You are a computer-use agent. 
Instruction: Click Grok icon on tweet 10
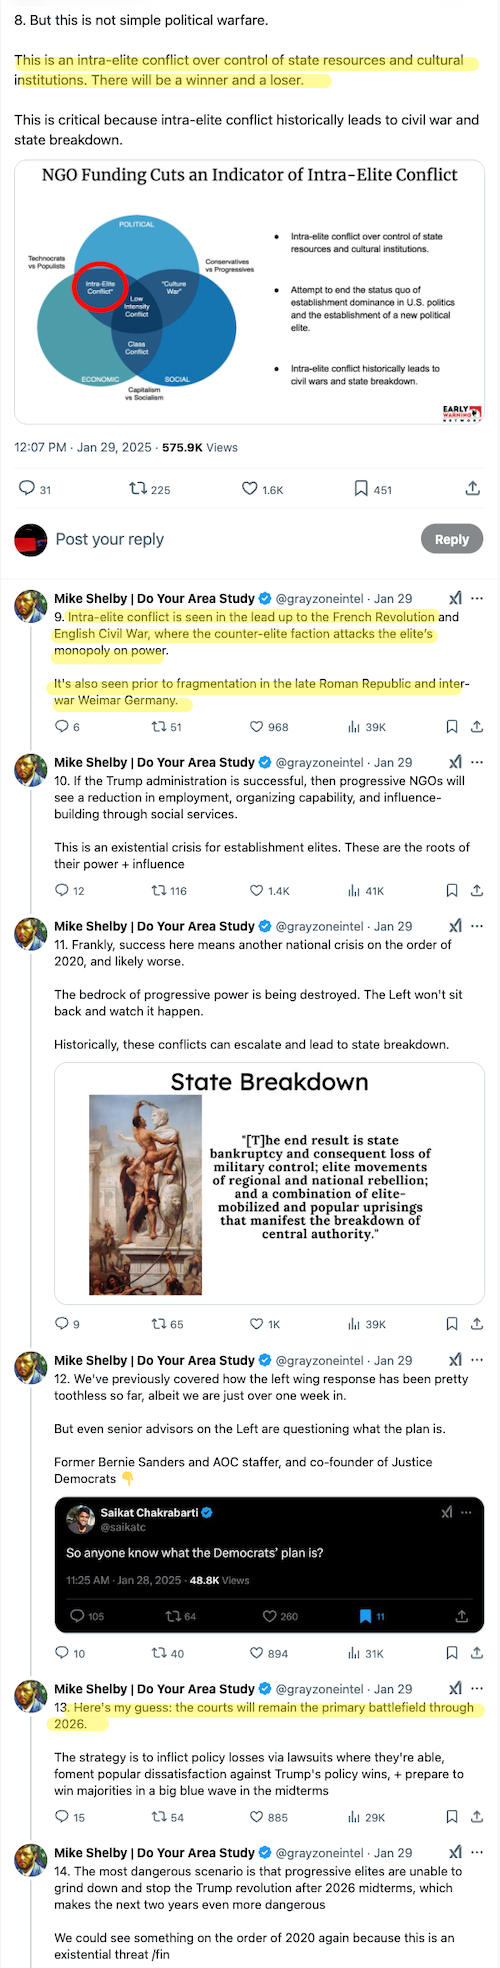point(455,762)
